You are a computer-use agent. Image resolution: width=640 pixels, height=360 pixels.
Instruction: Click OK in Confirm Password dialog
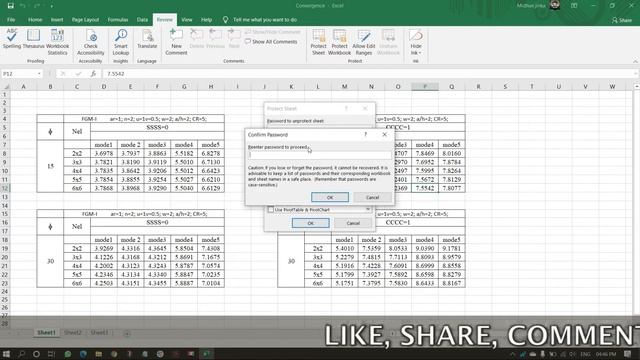point(330,197)
